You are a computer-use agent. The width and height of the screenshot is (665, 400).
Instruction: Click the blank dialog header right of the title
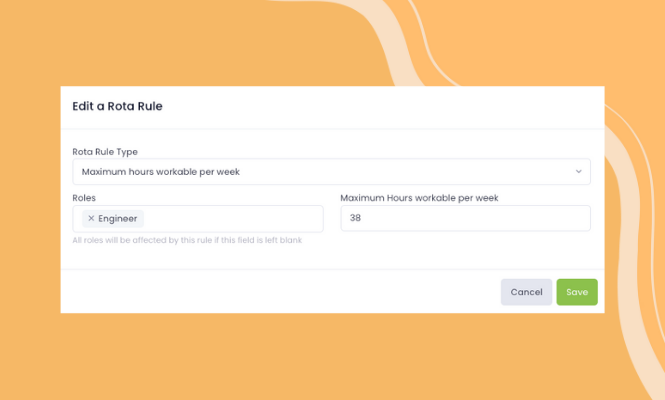(382, 107)
